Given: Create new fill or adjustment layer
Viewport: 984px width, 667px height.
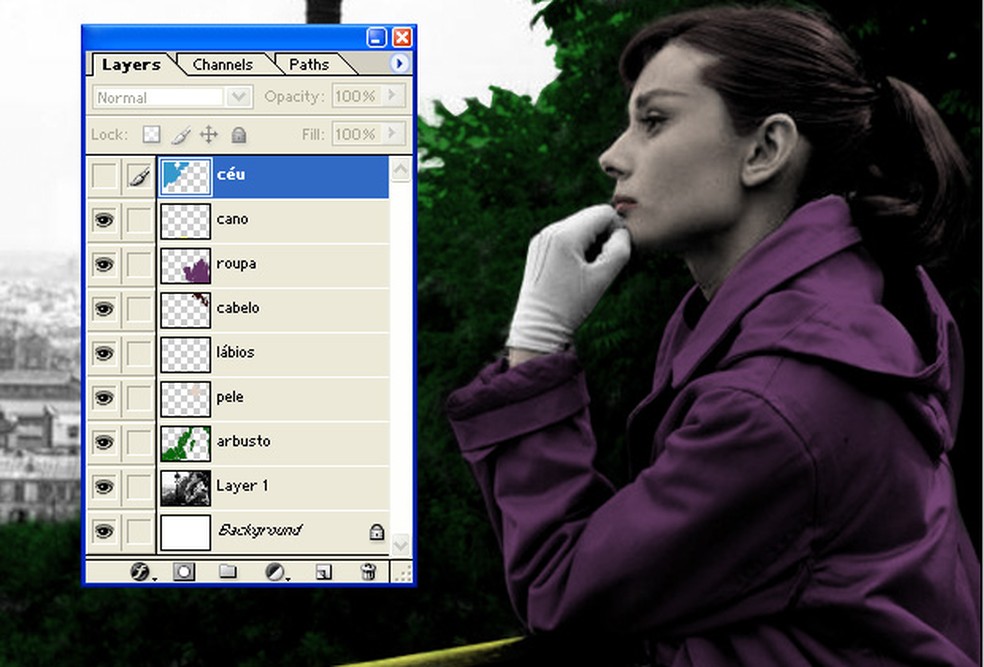Looking at the screenshot, I should [275, 572].
